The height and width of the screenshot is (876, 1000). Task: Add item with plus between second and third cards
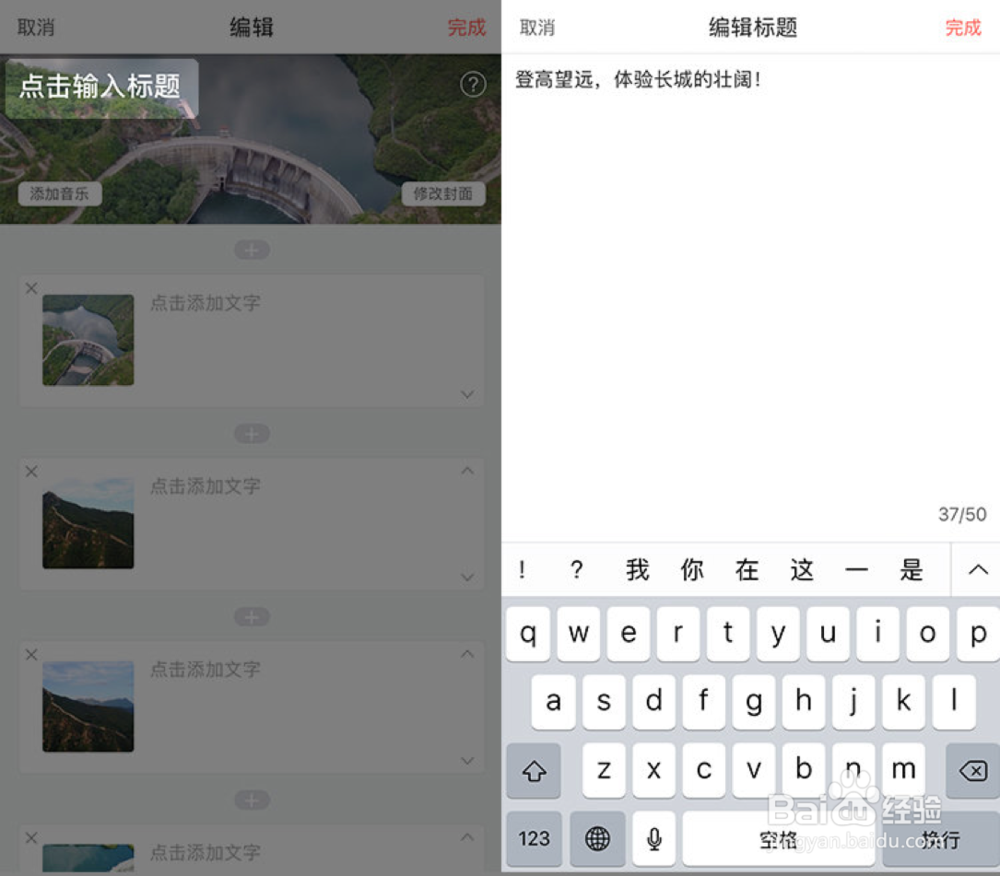[x=252, y=617]
